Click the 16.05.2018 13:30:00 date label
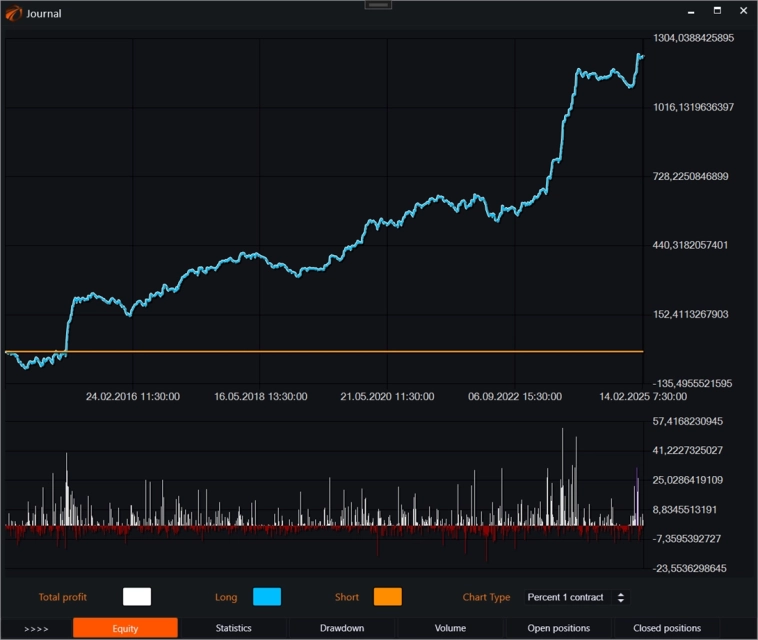Image resolution: width=758 pixels, height=640 pixels. 261,397
